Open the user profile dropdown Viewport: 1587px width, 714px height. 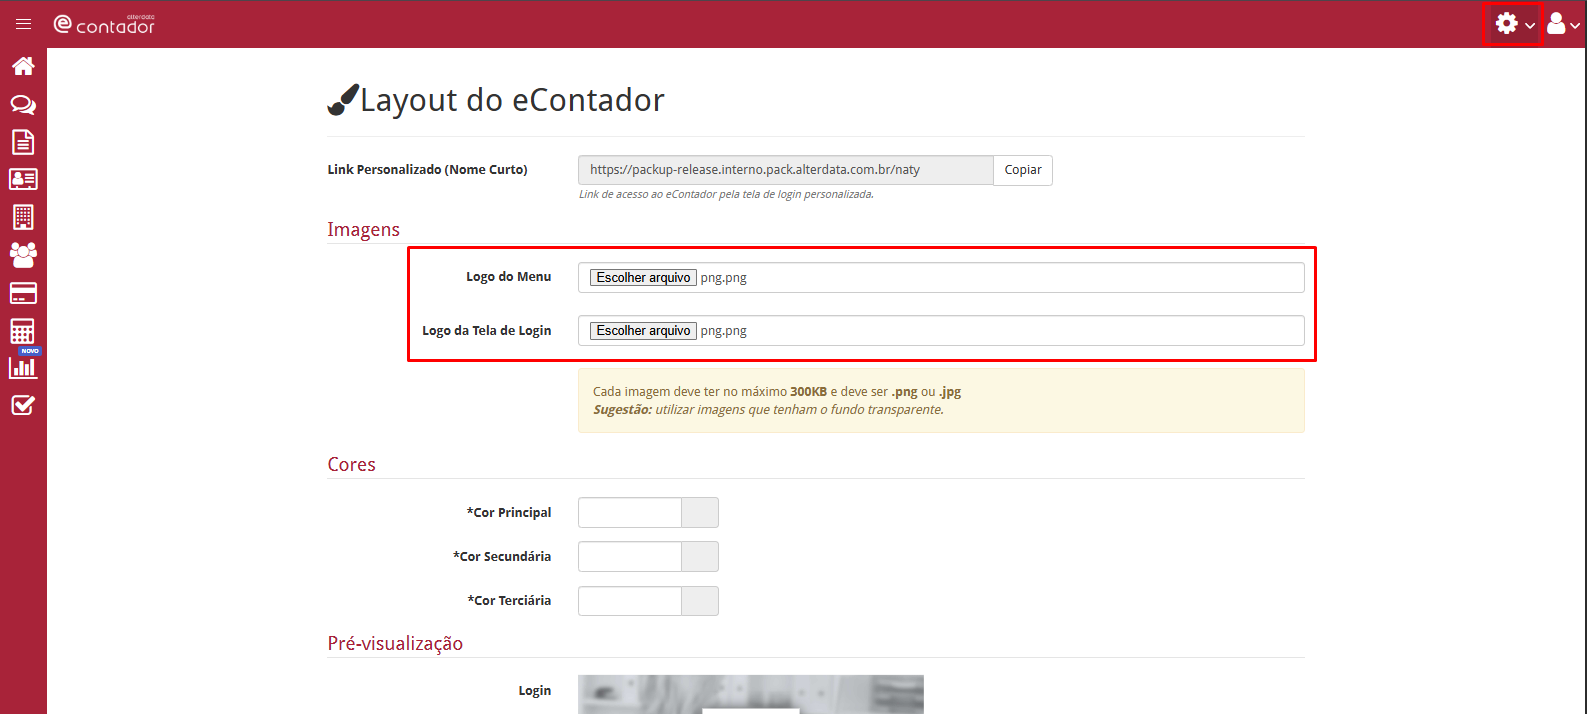click(1563, 23)
